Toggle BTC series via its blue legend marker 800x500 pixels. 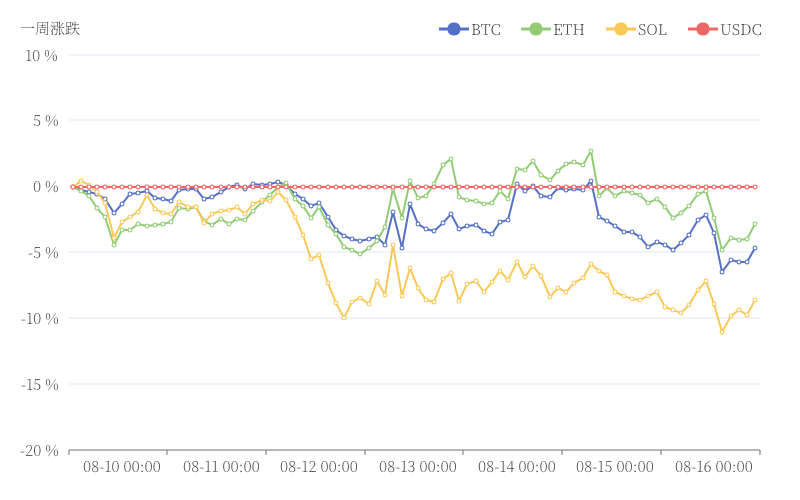(x=455, y=29)
